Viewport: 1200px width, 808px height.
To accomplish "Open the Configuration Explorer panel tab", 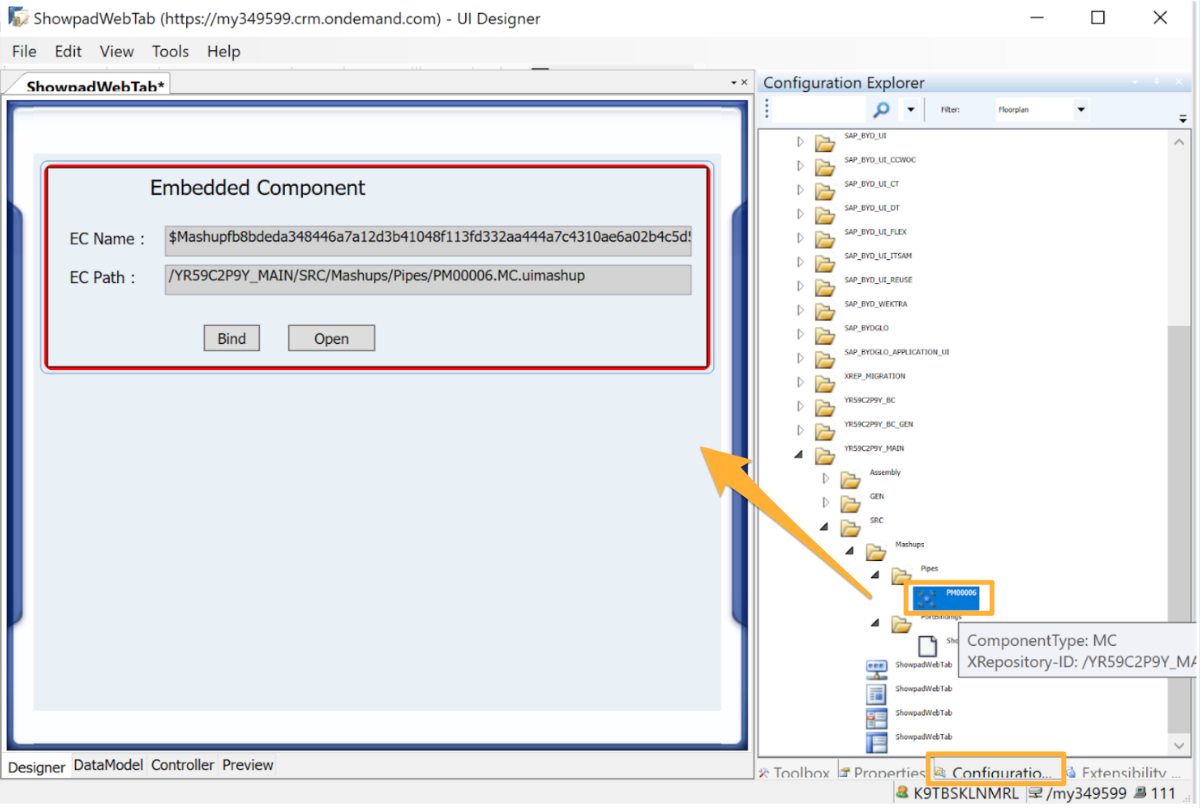I will (995, 773).
